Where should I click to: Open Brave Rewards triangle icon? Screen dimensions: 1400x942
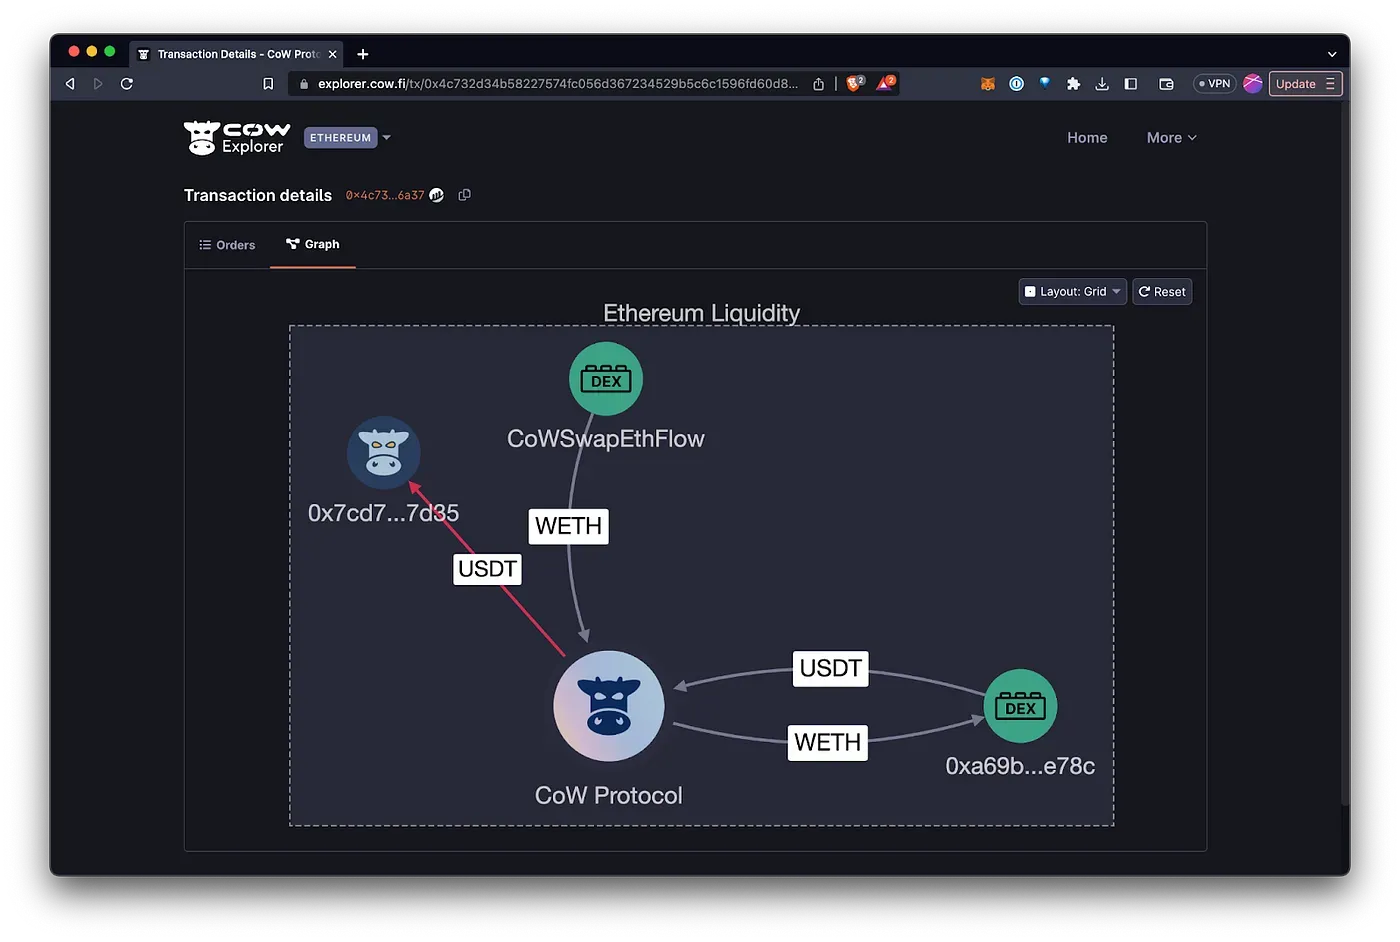886,83
